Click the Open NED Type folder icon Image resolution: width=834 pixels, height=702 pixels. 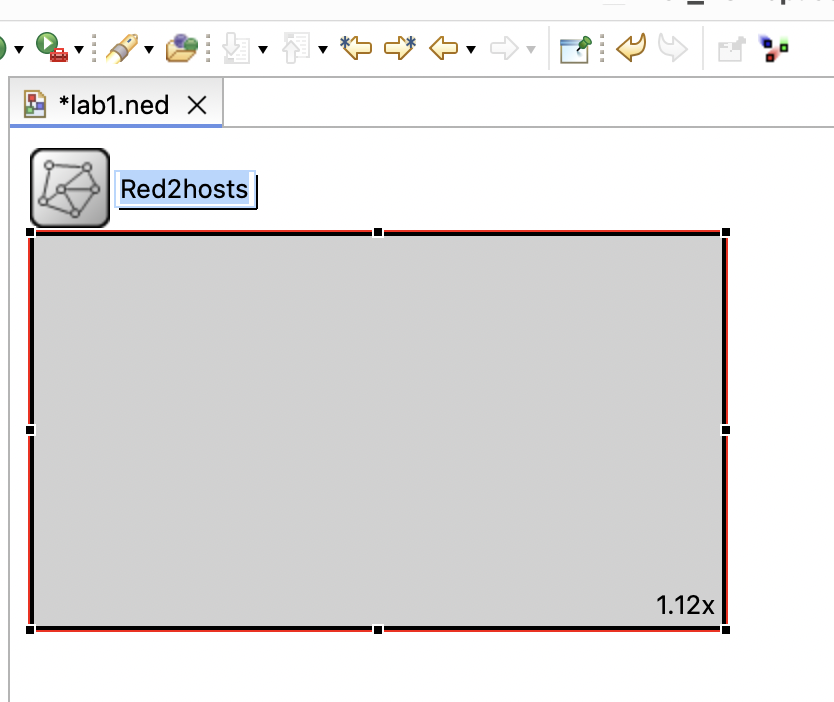(181, 48)
